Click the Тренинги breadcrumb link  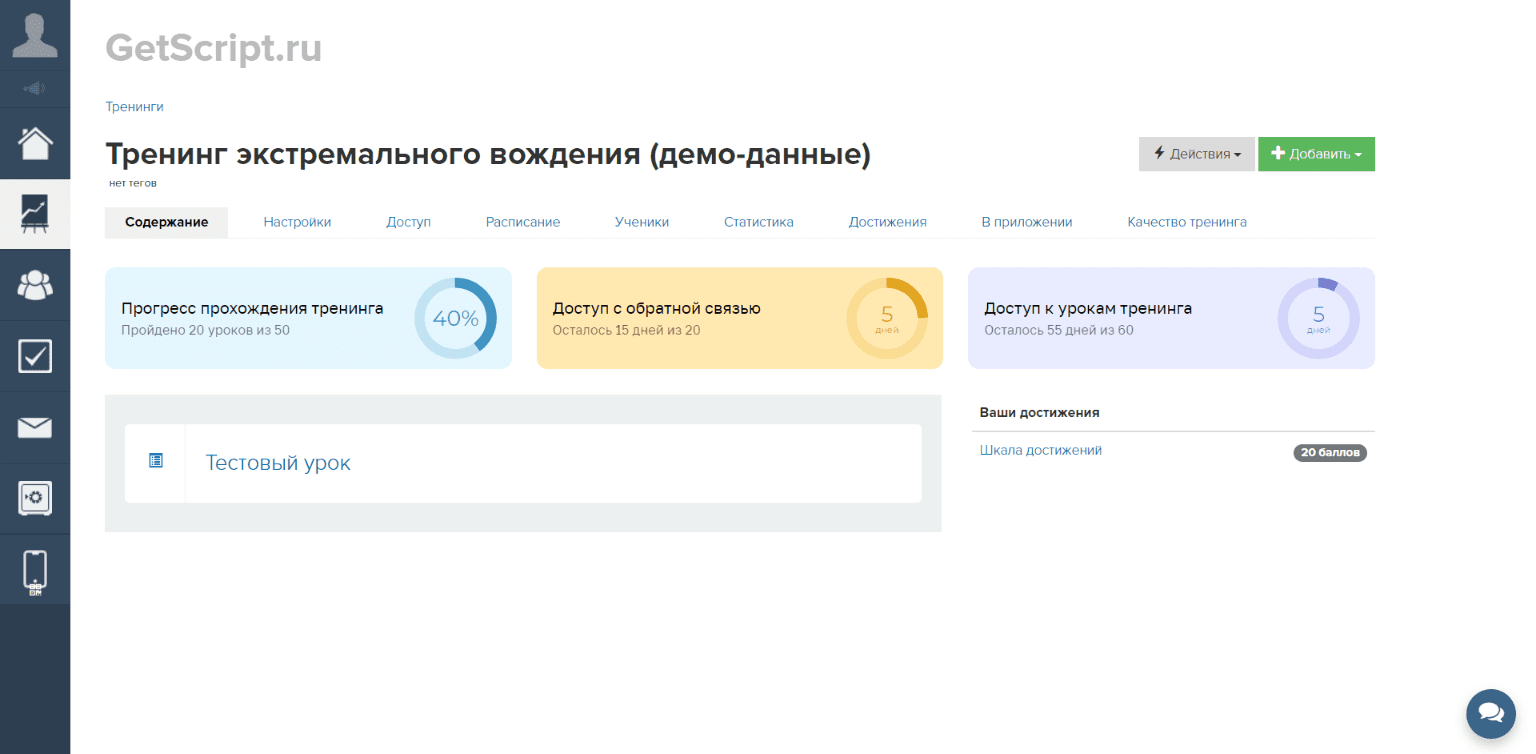coord(134,106)
